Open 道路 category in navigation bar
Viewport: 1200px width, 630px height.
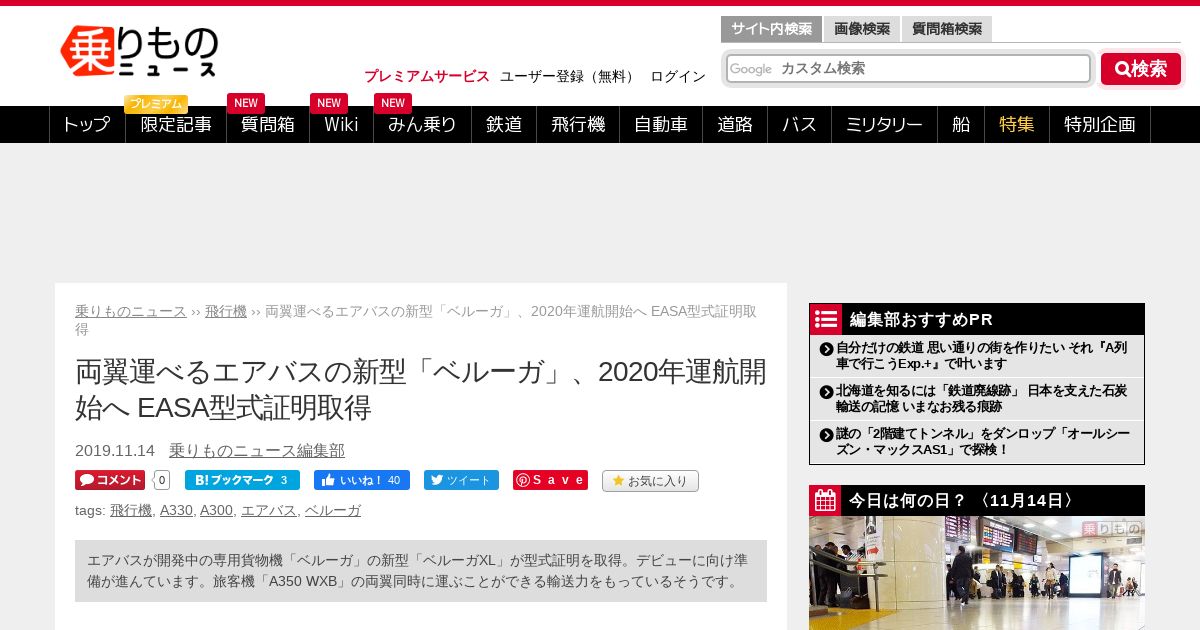point(735,124)
